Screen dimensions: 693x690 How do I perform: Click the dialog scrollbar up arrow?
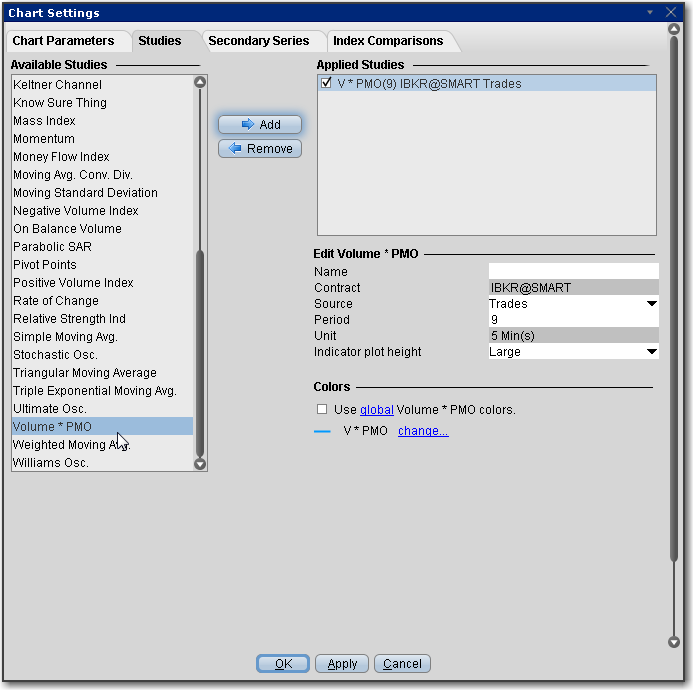673,29
